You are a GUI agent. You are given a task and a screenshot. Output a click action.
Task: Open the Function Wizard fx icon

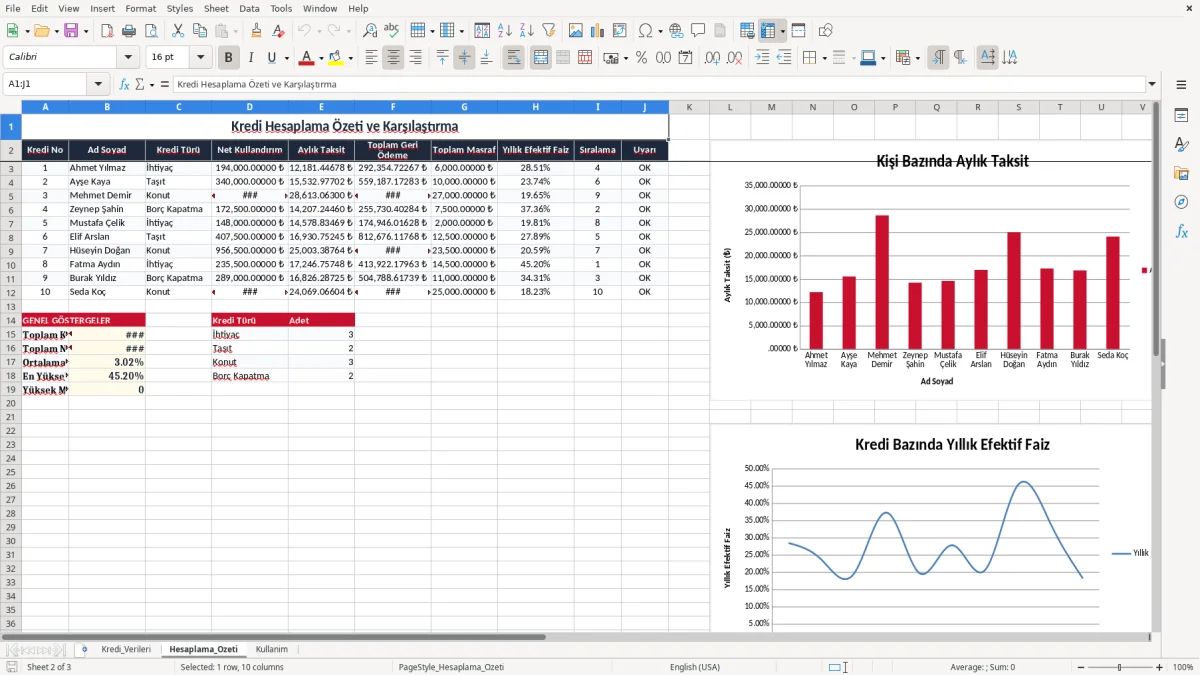[125, 84]
